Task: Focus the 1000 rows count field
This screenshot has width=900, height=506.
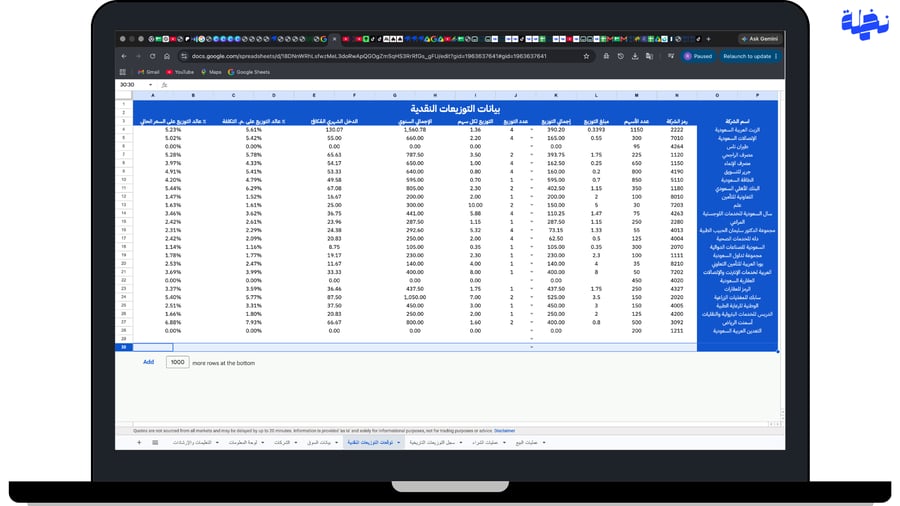Action: click(177, 362)
